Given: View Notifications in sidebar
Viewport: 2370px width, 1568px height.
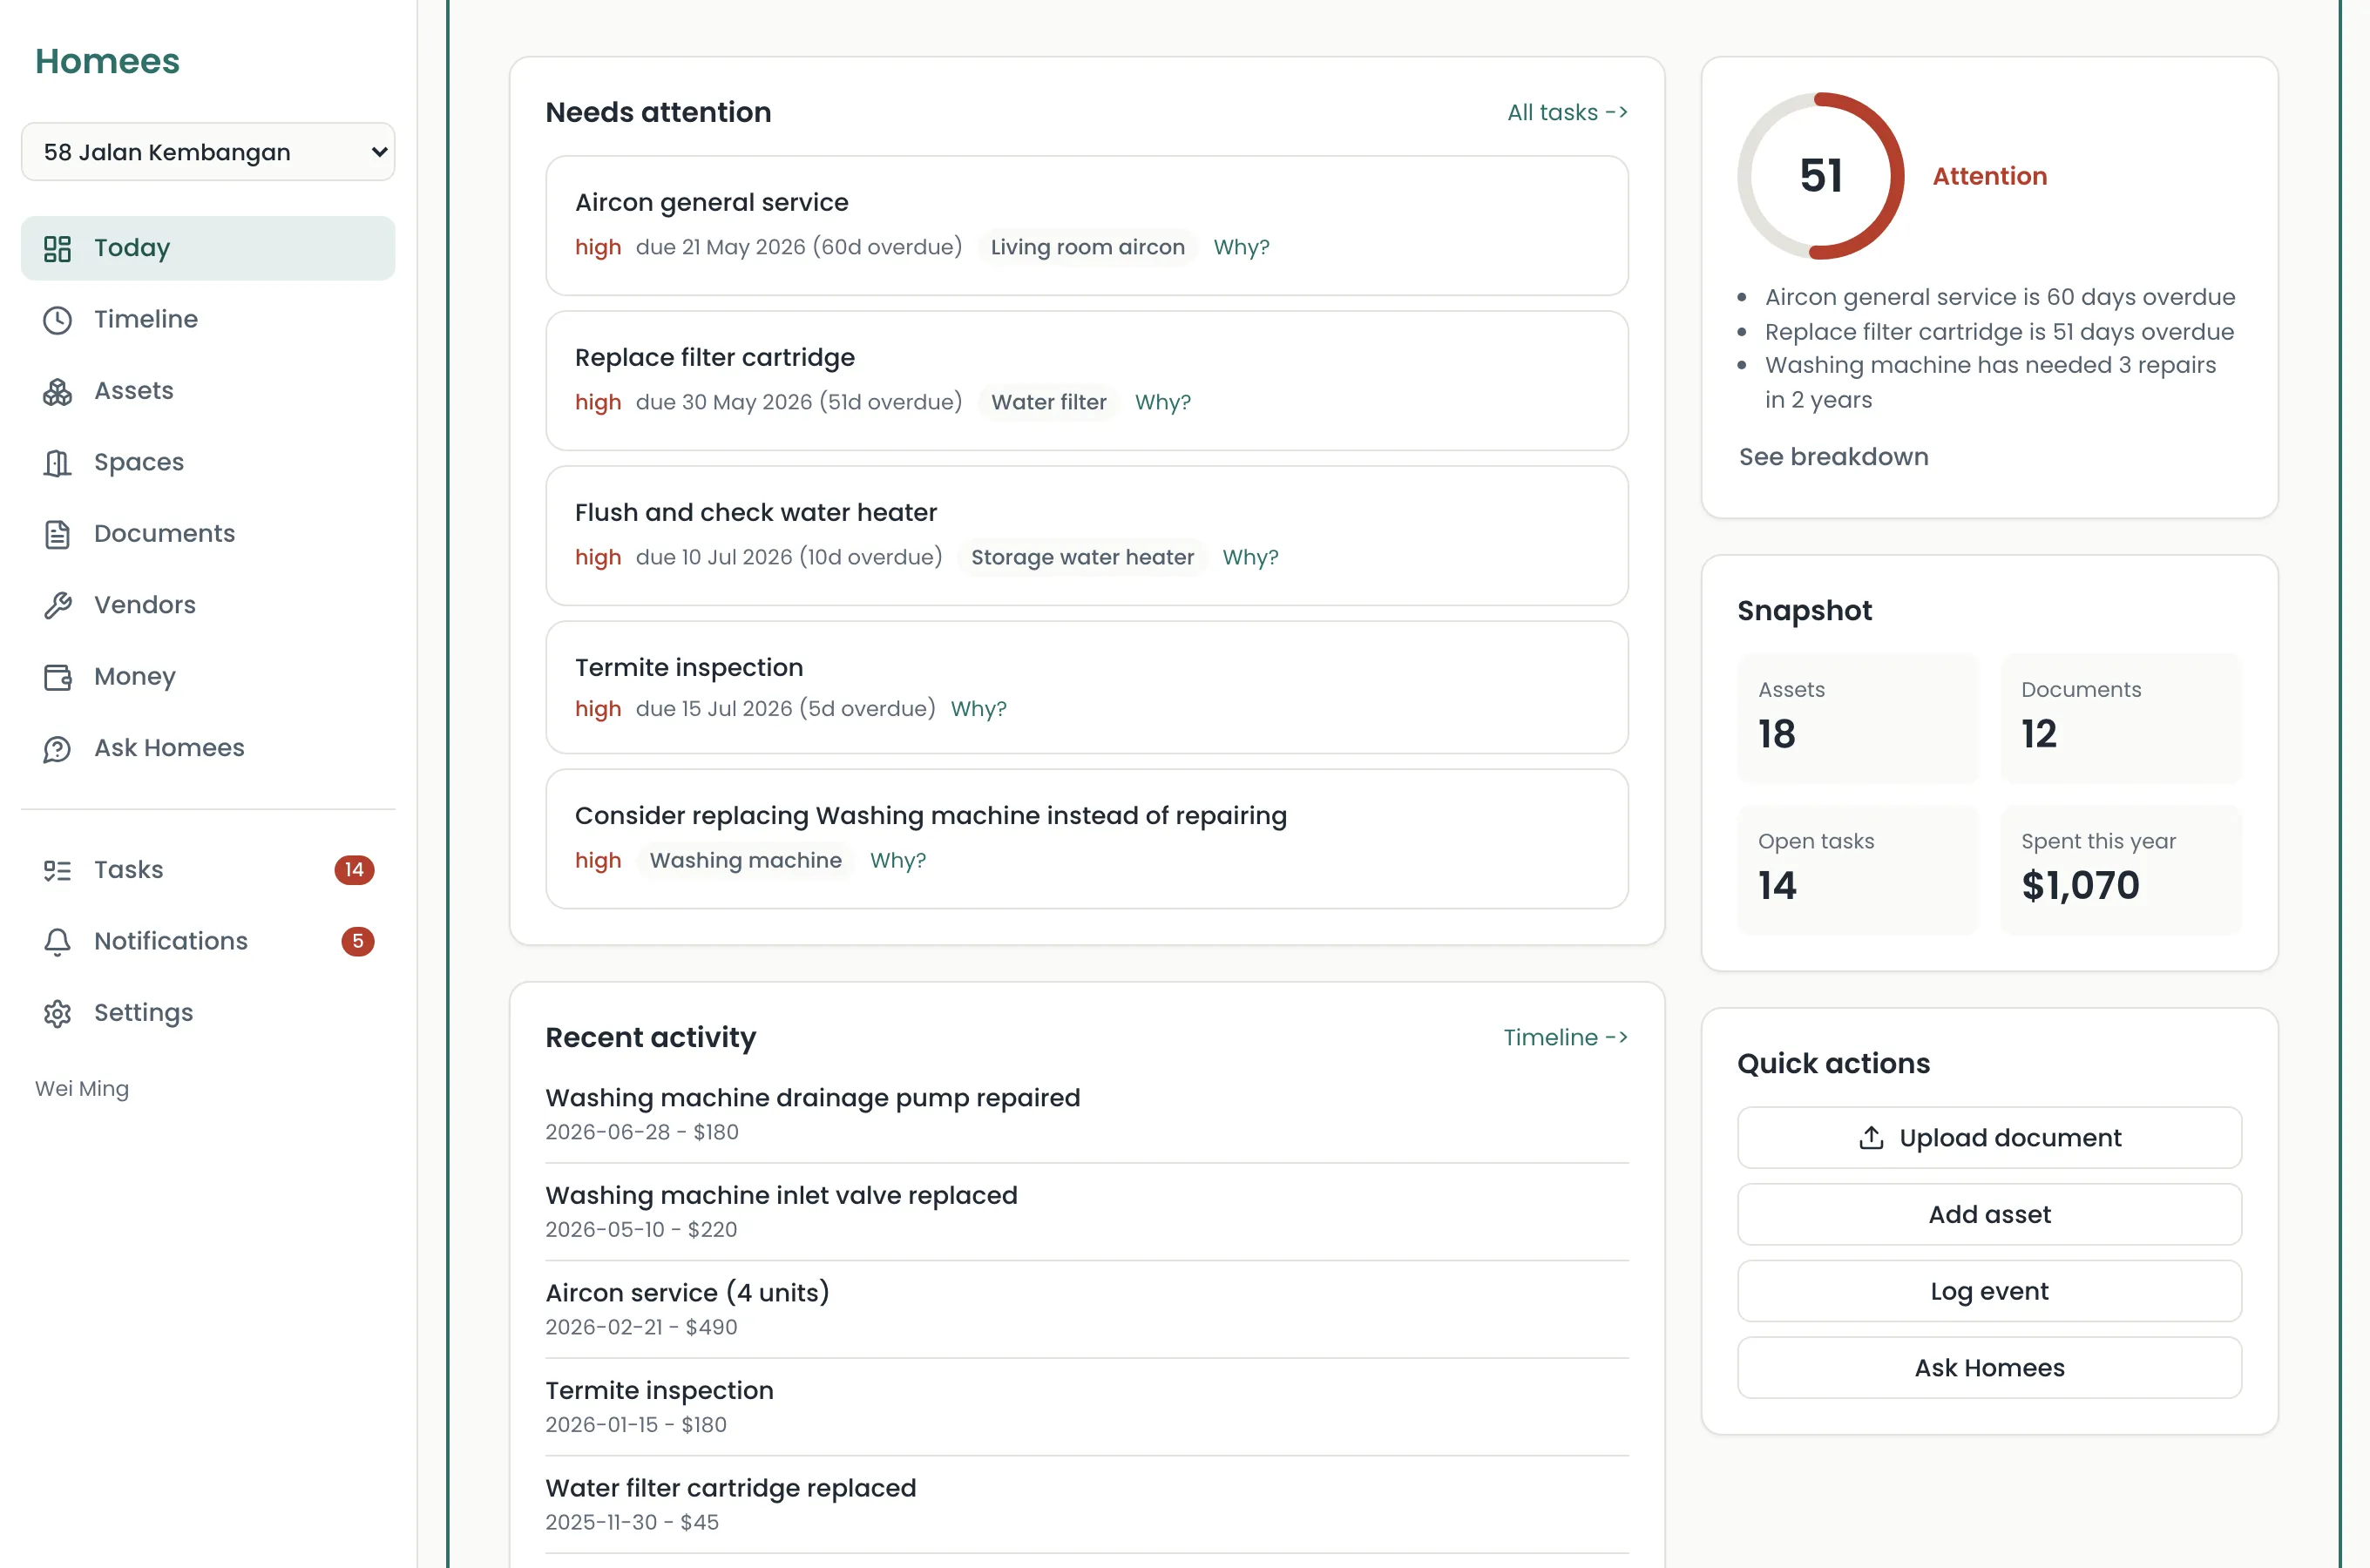Looking at the screenshot, I should click(208, 942).
